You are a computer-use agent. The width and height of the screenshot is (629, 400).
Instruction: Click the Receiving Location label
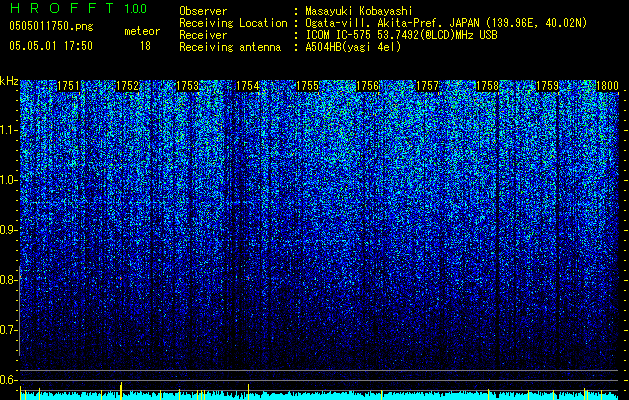233,23
